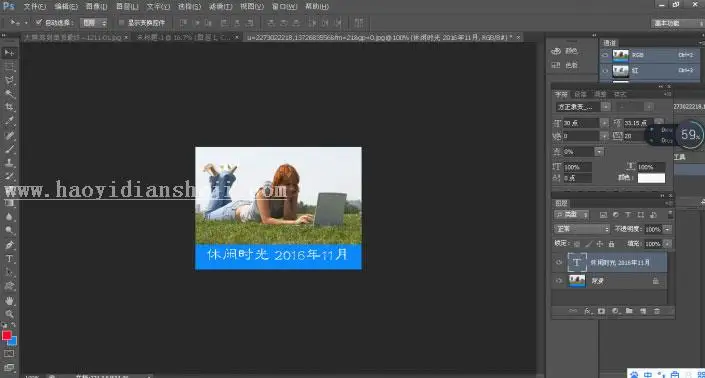
Task: Select the Horizontal Type tool
Action: 9,259
